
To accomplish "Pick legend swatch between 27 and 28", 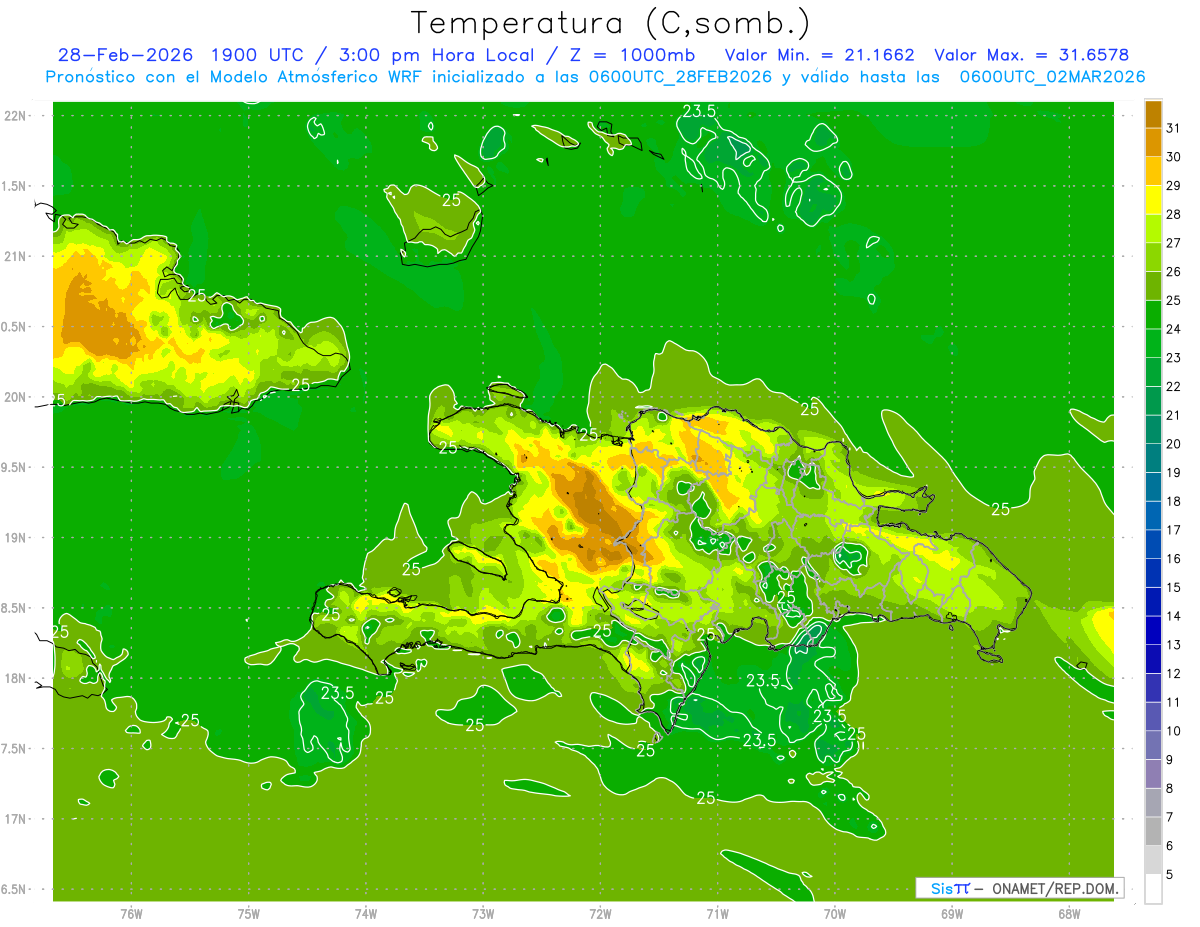I will (x=1153, y=228).
